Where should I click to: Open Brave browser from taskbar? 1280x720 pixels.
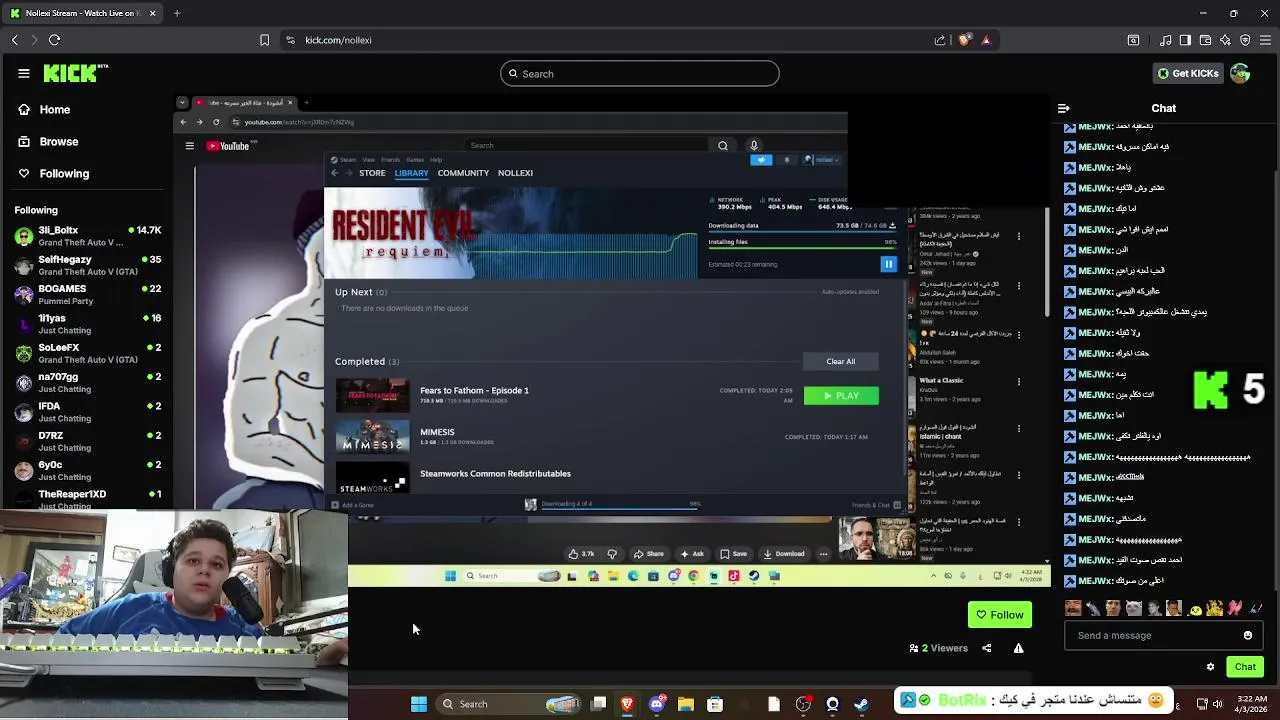[x=627, y=704]
